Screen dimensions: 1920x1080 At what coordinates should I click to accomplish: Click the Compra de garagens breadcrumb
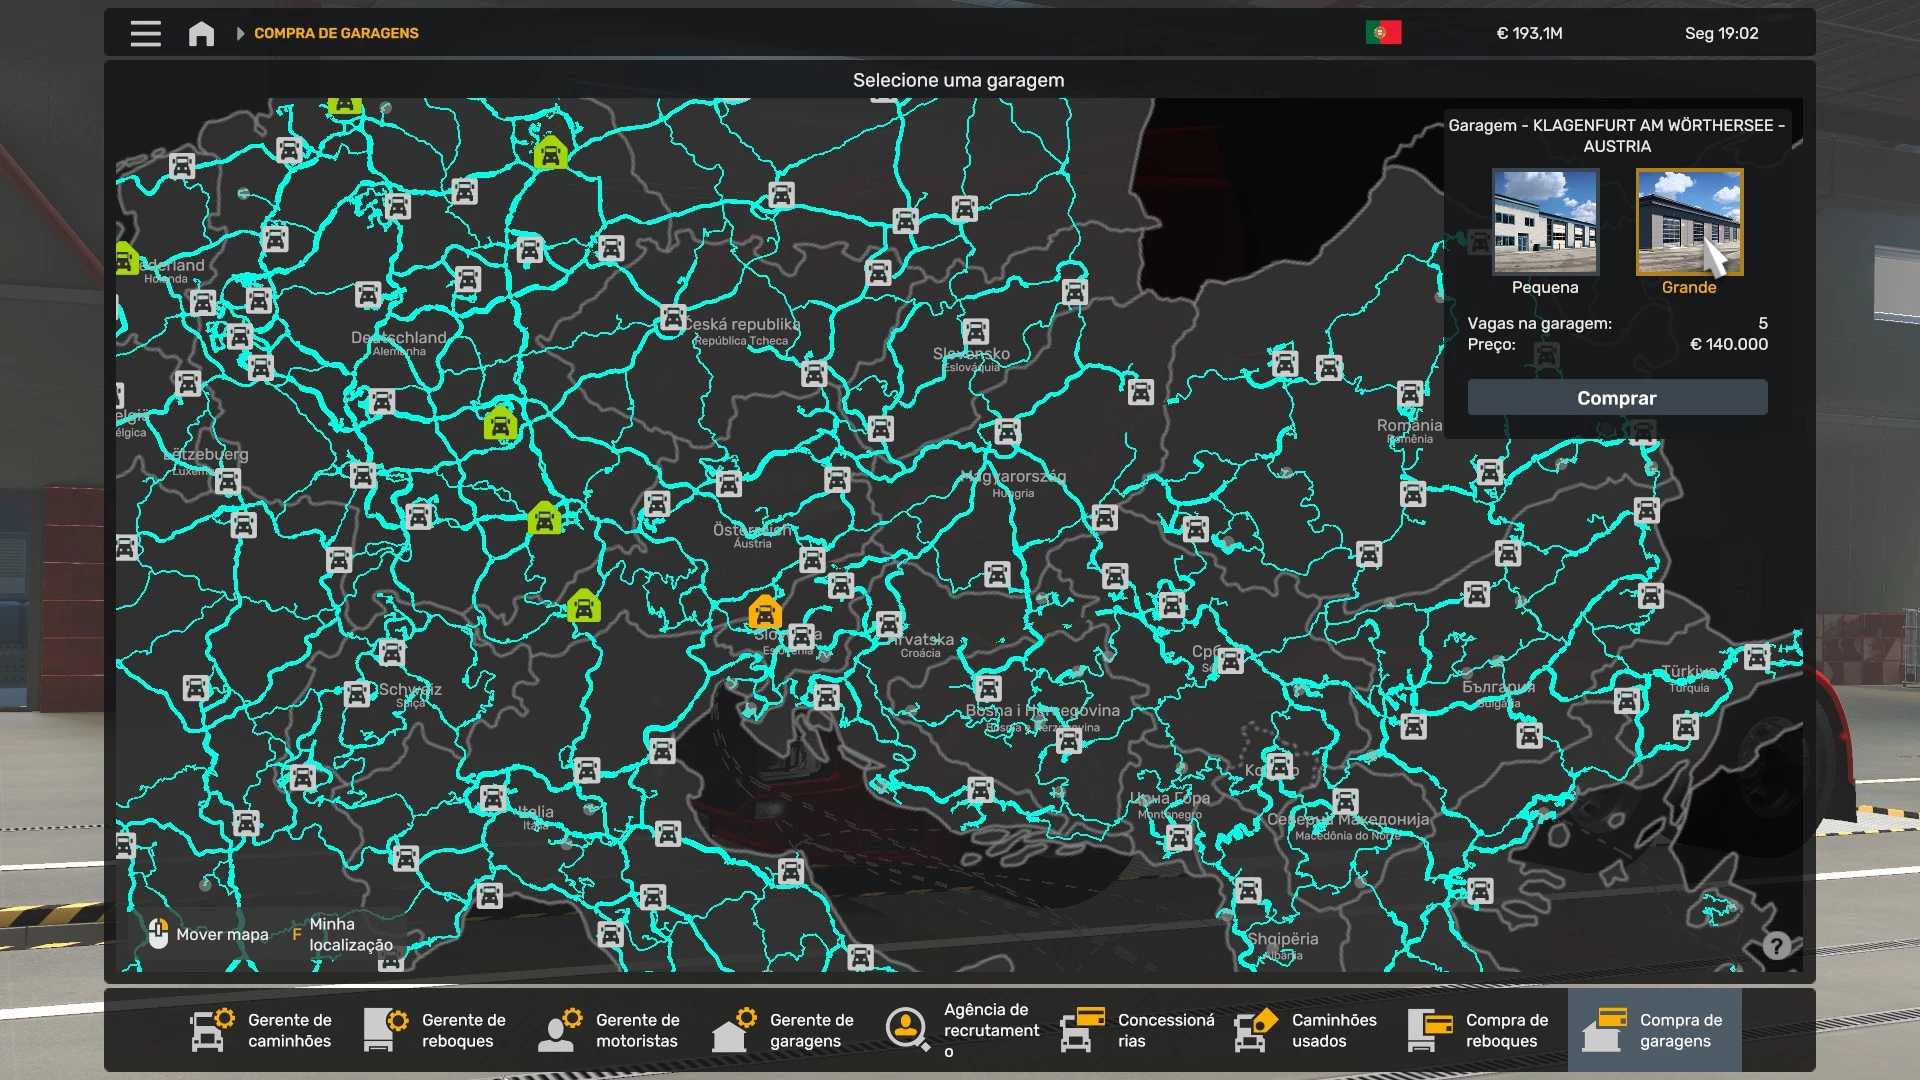pos(336,33)
